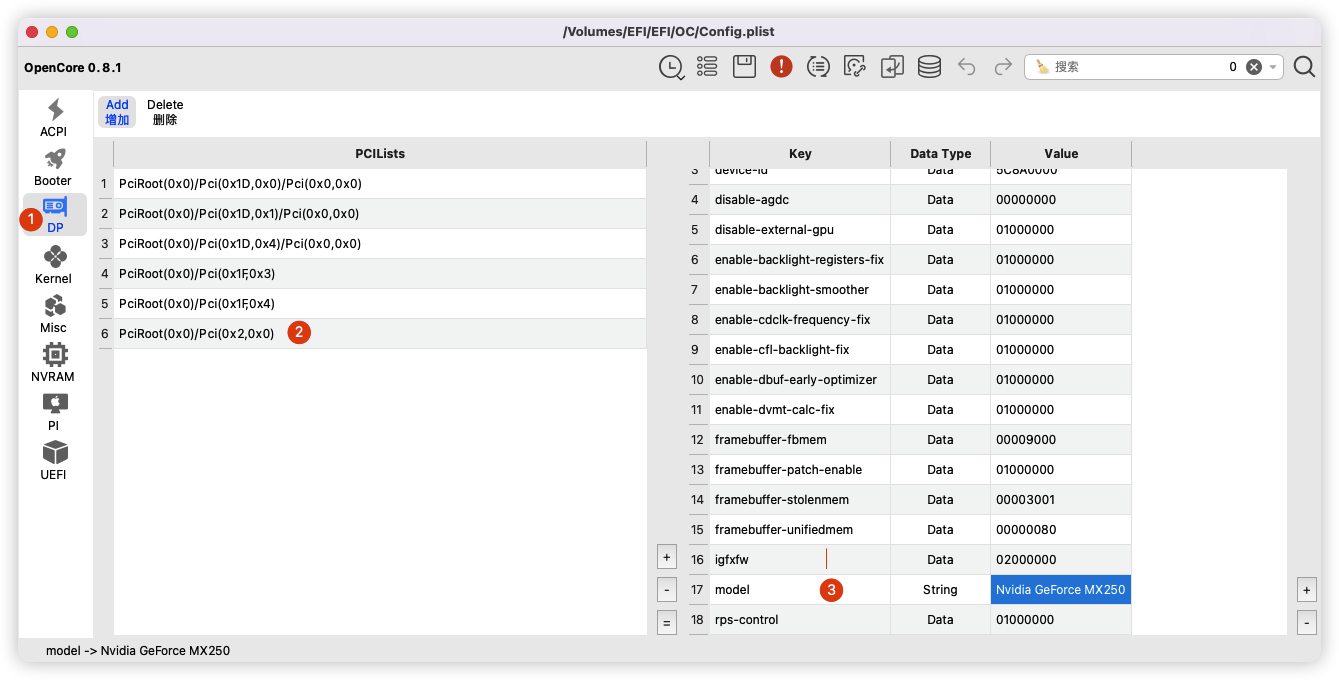The height and width of the screenshot is (680, 1339).
Task: Switch to the Booter section
Action: (x=53, y=166)
